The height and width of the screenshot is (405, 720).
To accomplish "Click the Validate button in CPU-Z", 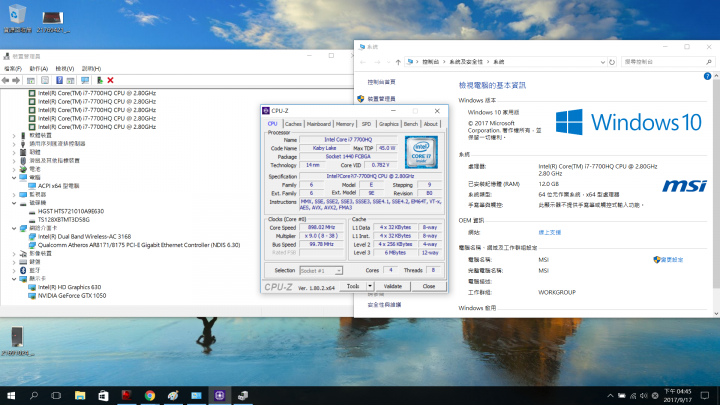I will tap(393, 286).
